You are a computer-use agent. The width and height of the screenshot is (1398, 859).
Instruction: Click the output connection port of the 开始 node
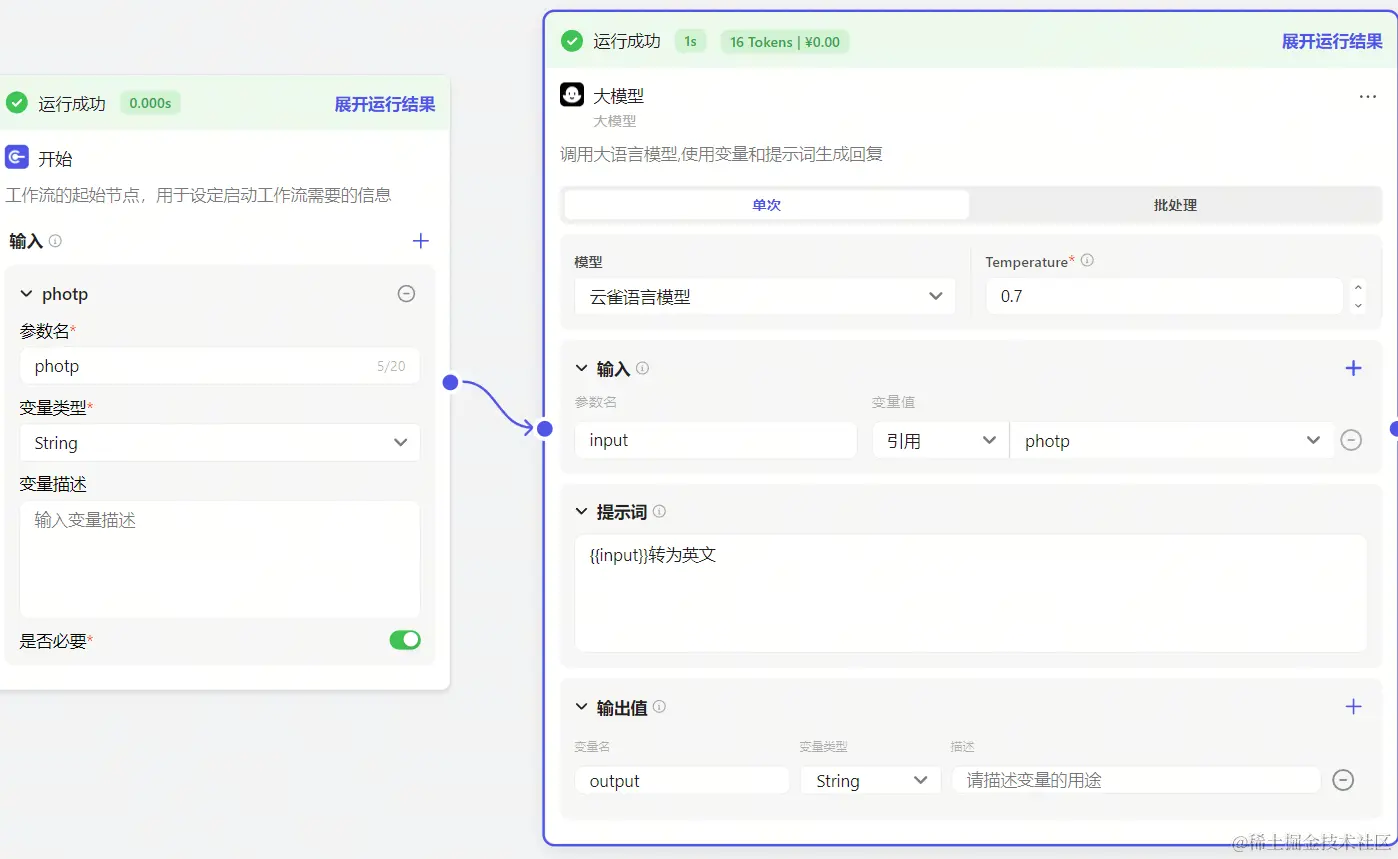[x=450, y=382]
